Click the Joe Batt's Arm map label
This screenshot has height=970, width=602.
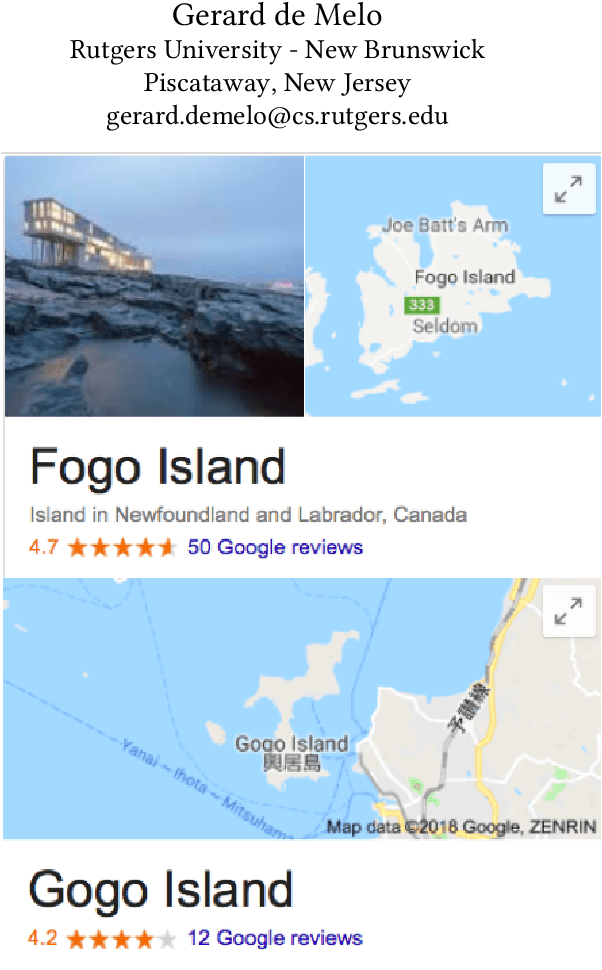point(445,225)
